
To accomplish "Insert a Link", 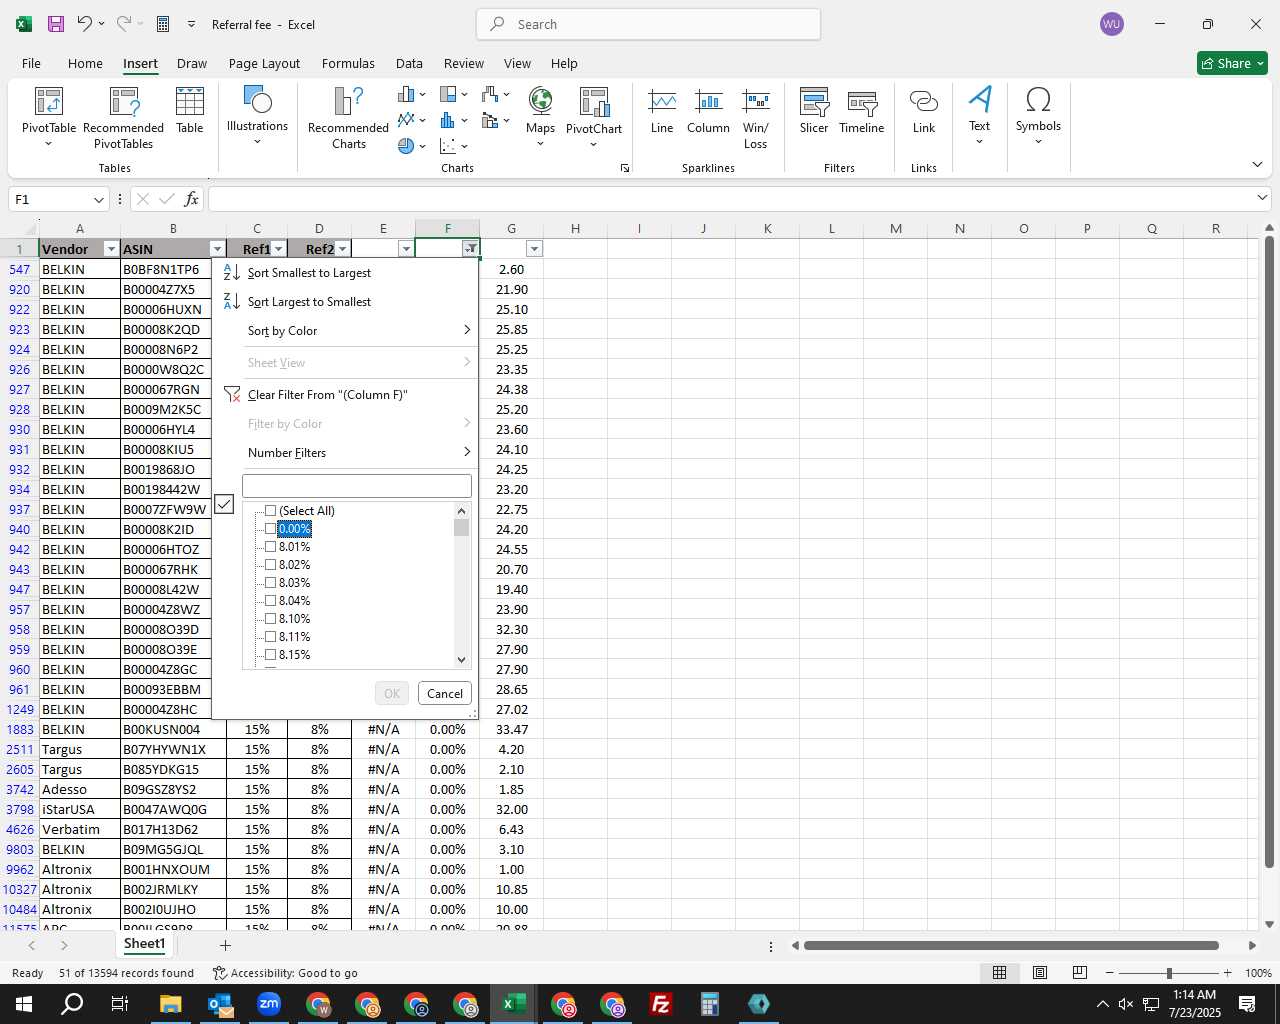I will click(924, 111).
